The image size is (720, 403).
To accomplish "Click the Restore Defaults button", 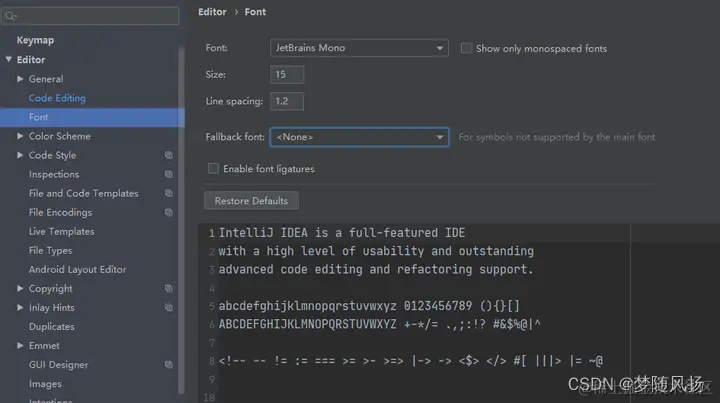I will (251, 201).
